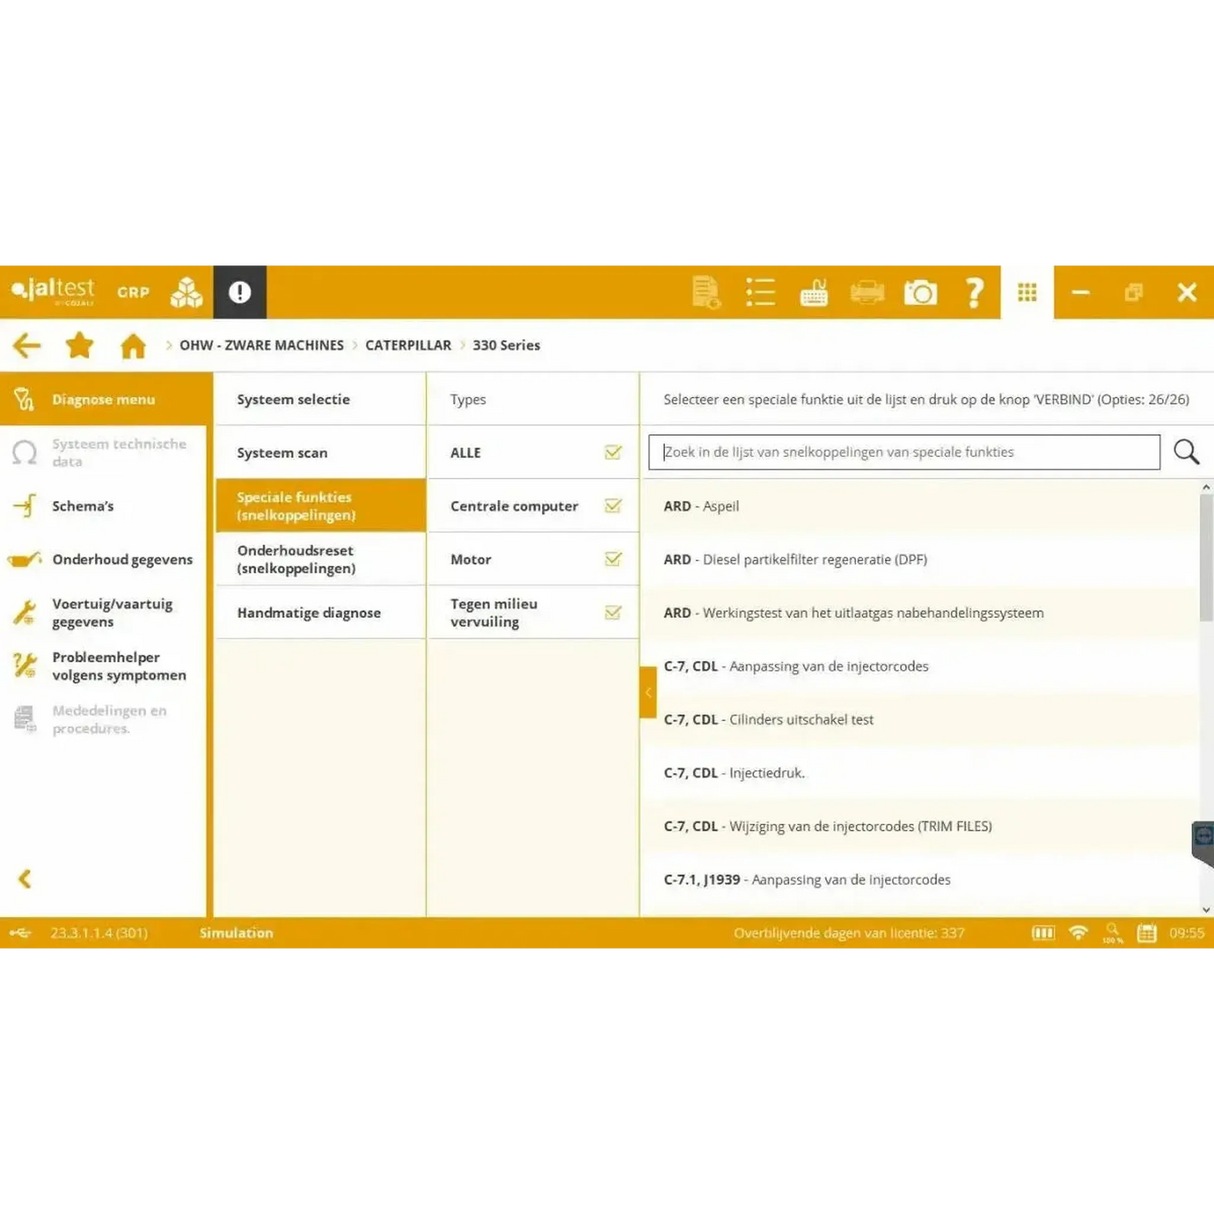Open the apps grid icon
The width and height of the screenshot is (1214, 1214).
1027,292
